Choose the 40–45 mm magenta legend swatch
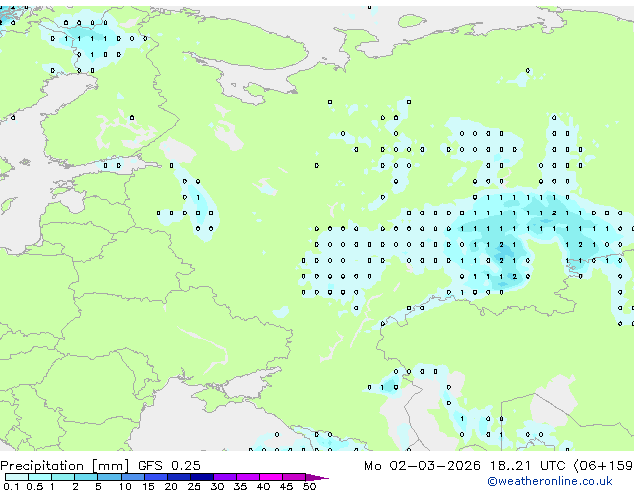 coord(271,477)
